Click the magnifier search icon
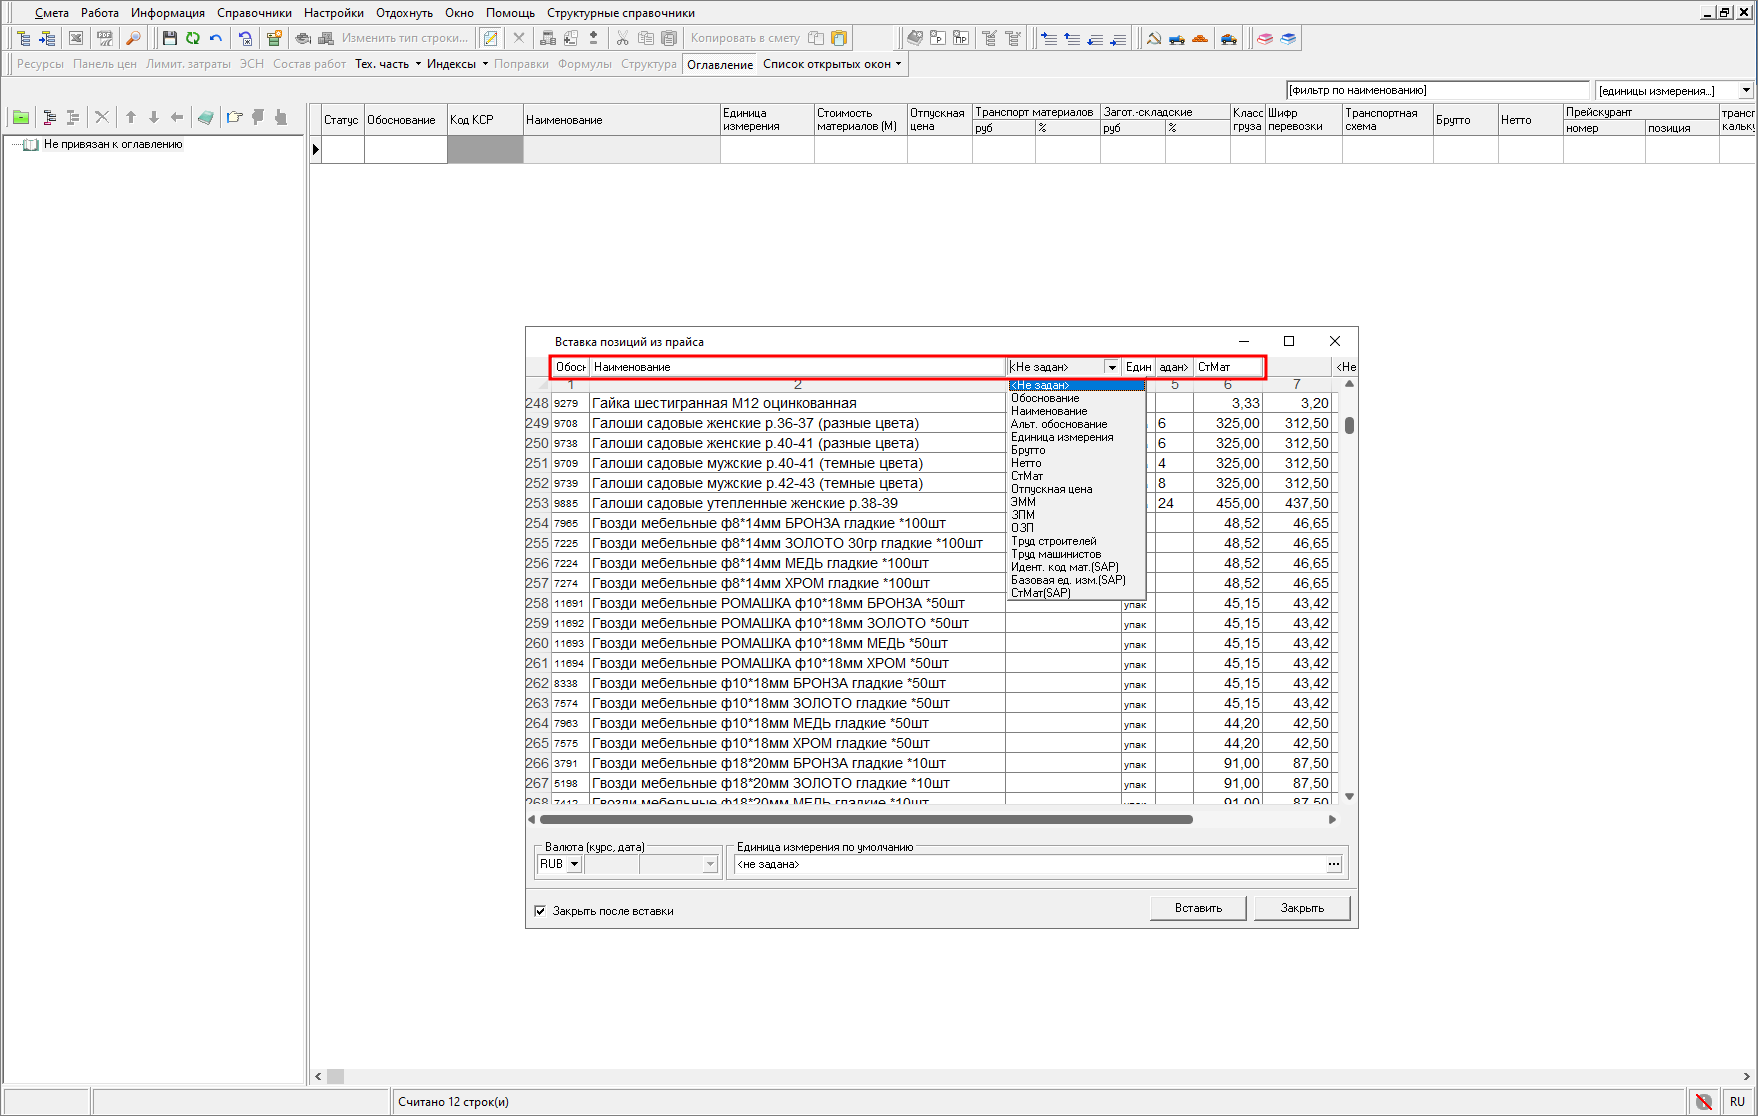The image size is (1758, 1116). [133, 38]
